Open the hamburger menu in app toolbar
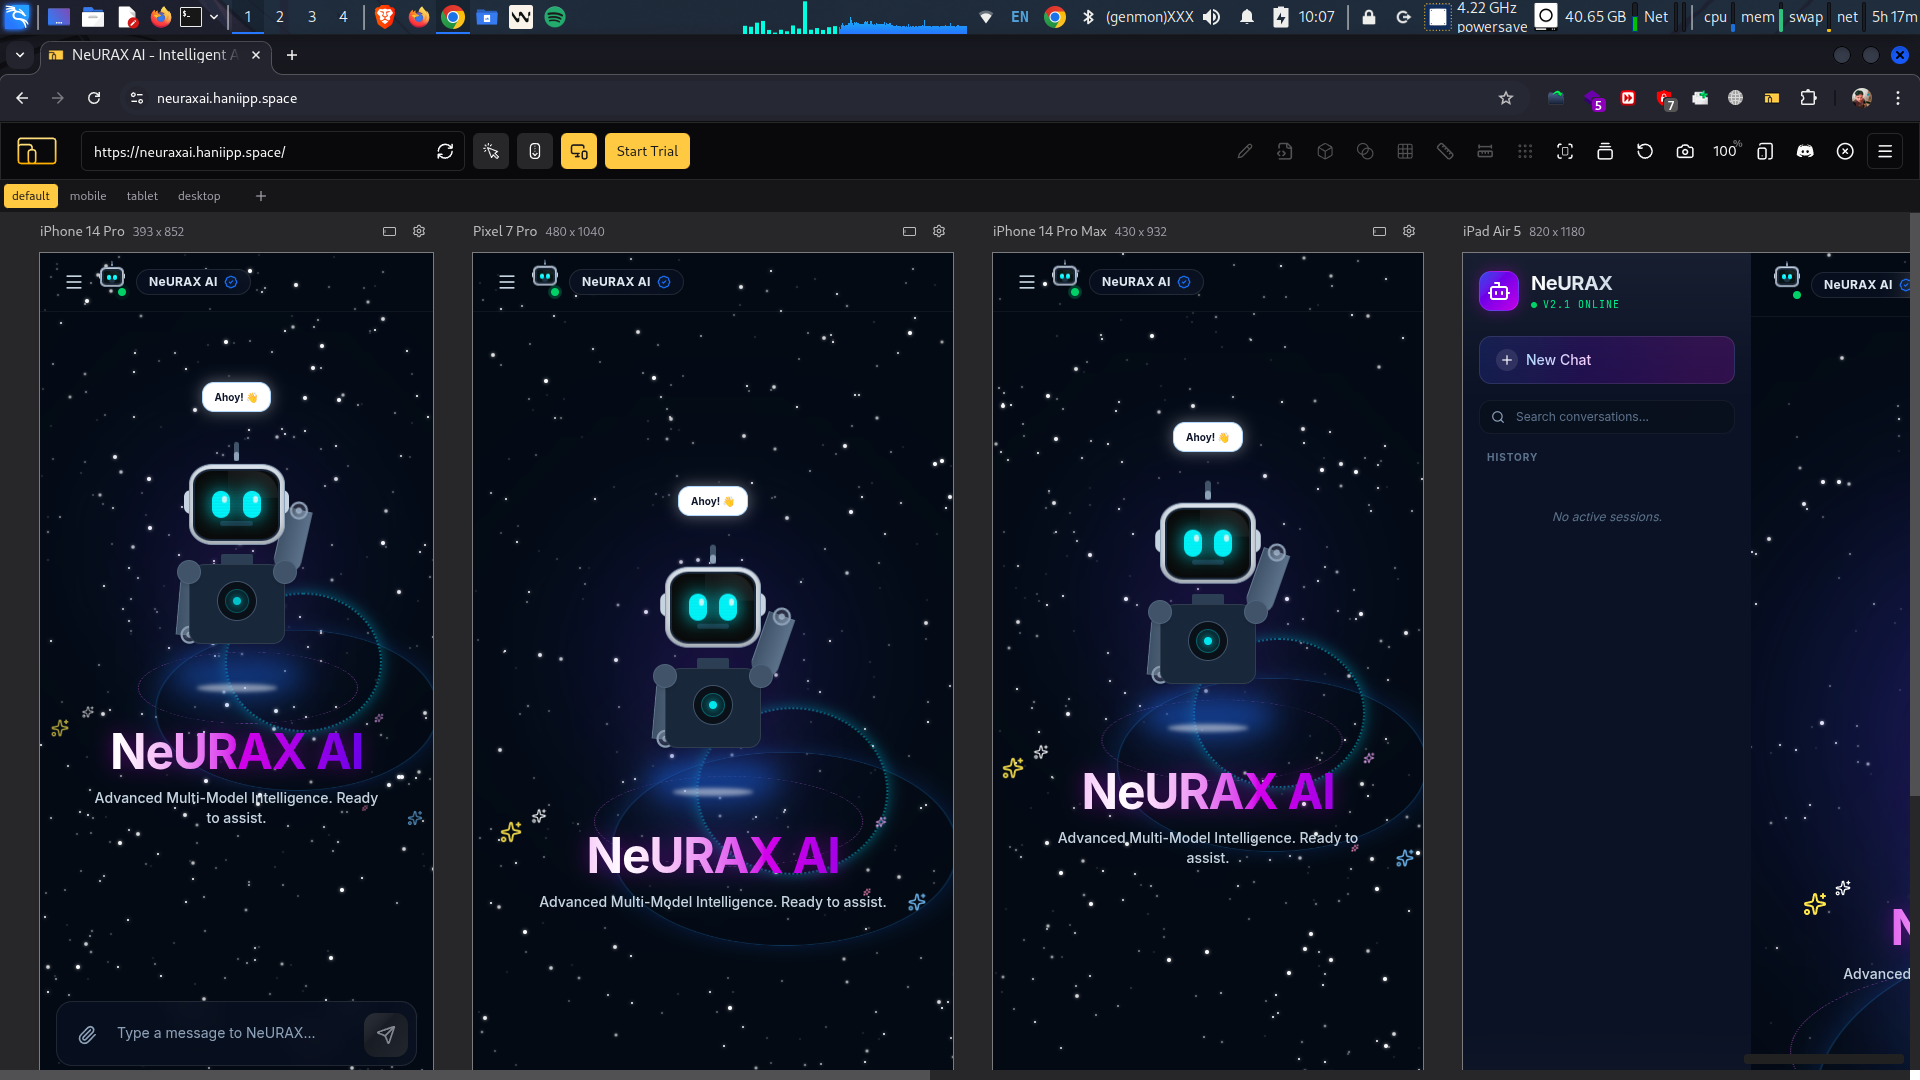 coord(1885,151)
